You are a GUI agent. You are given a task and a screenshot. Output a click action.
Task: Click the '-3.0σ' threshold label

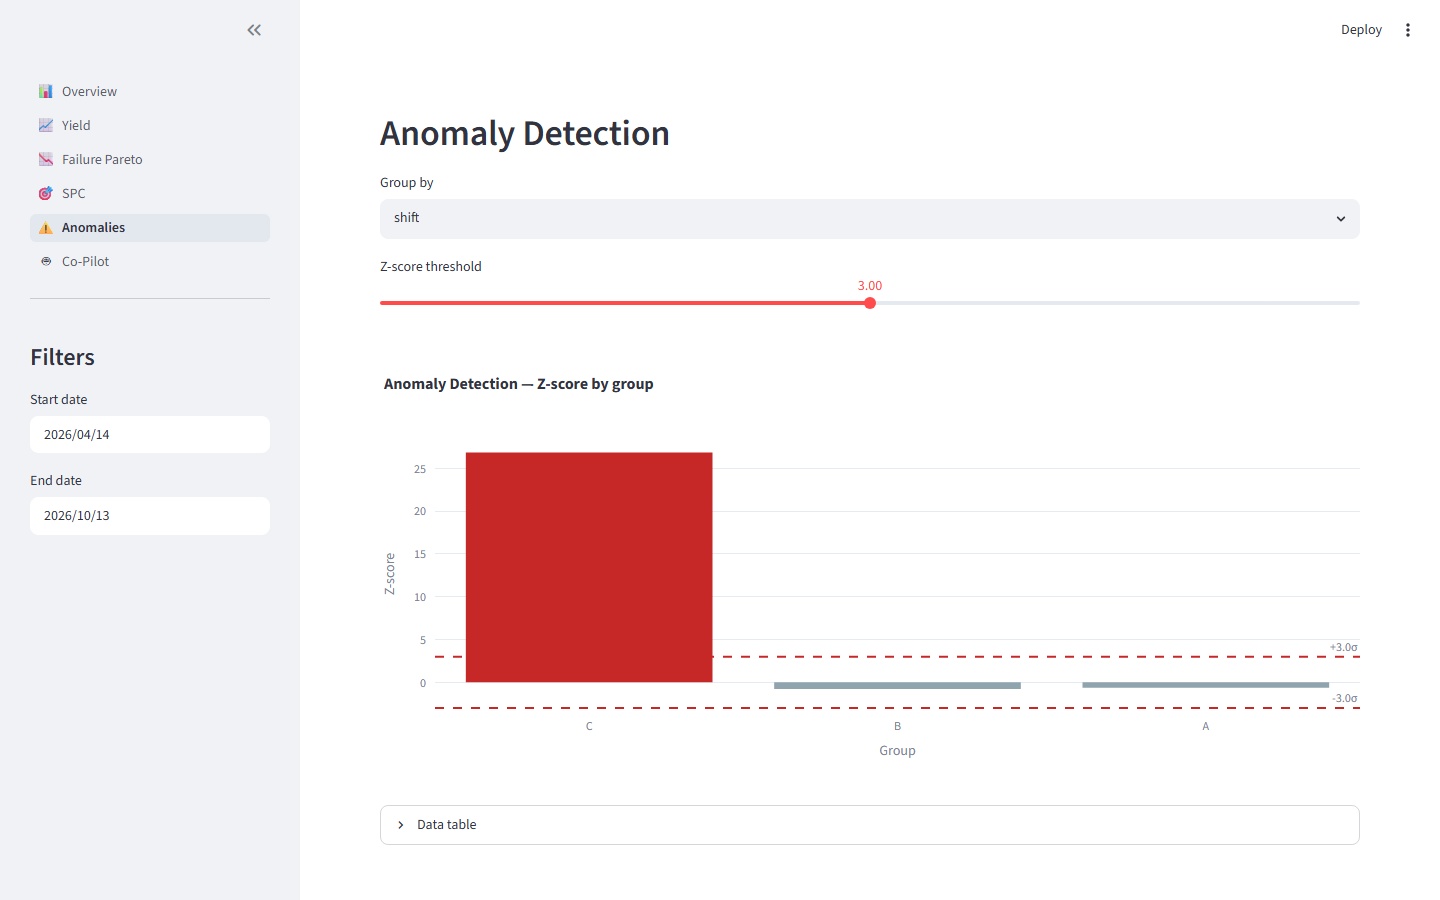(x=1344, y=698)
